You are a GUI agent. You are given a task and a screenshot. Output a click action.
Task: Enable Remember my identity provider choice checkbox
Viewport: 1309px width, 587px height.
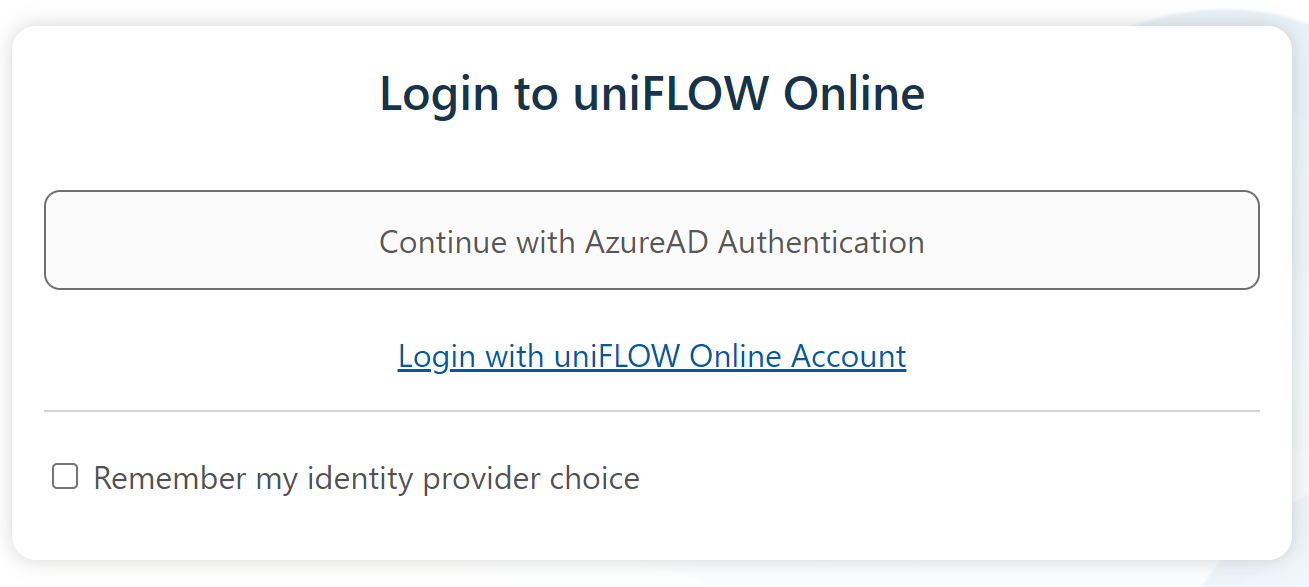point(65,477)
